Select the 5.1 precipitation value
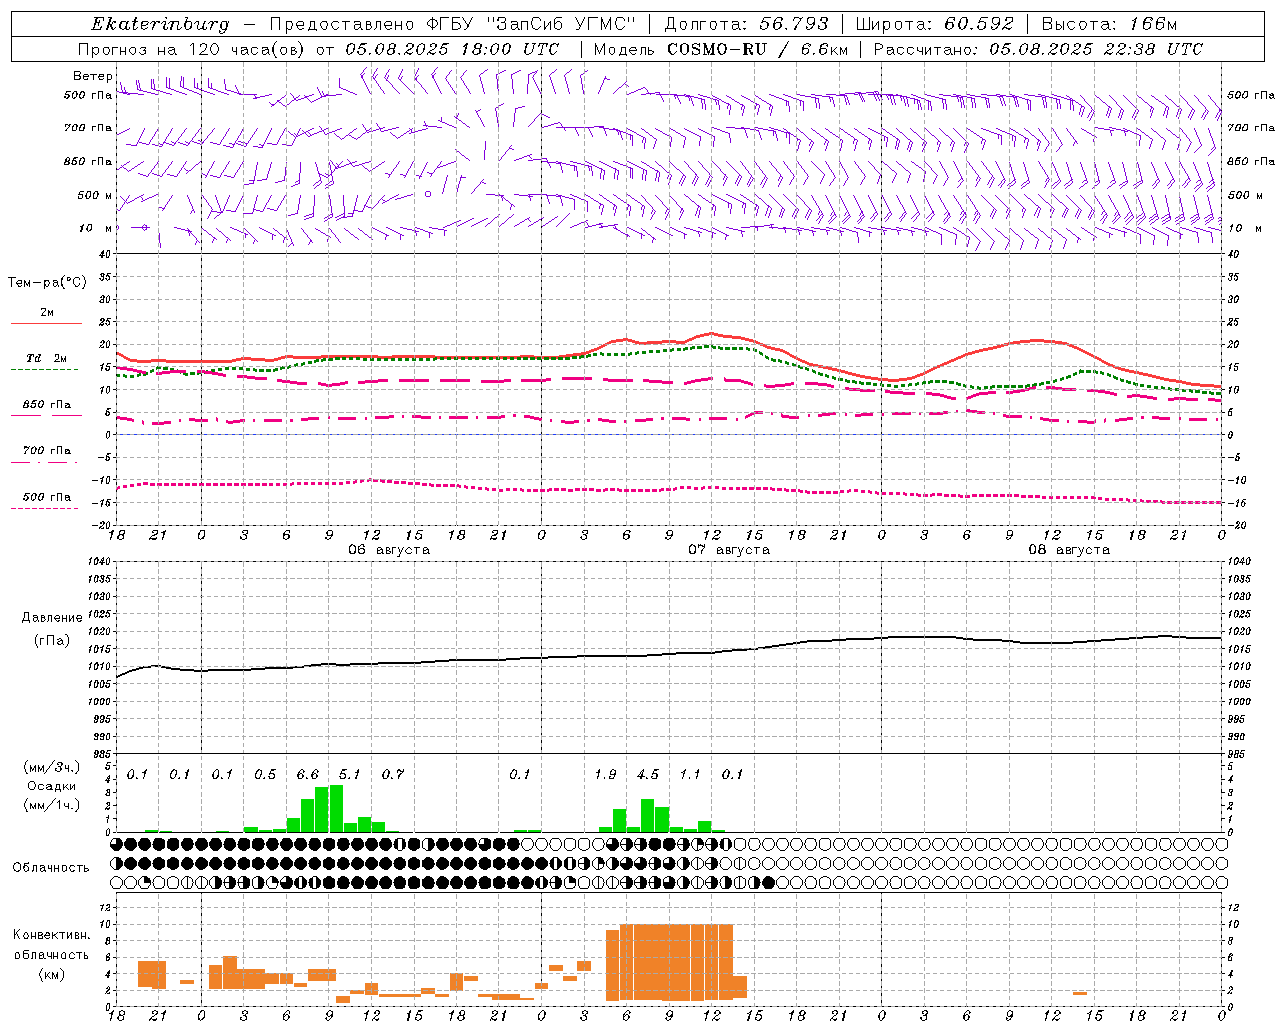 click(350, 775)
